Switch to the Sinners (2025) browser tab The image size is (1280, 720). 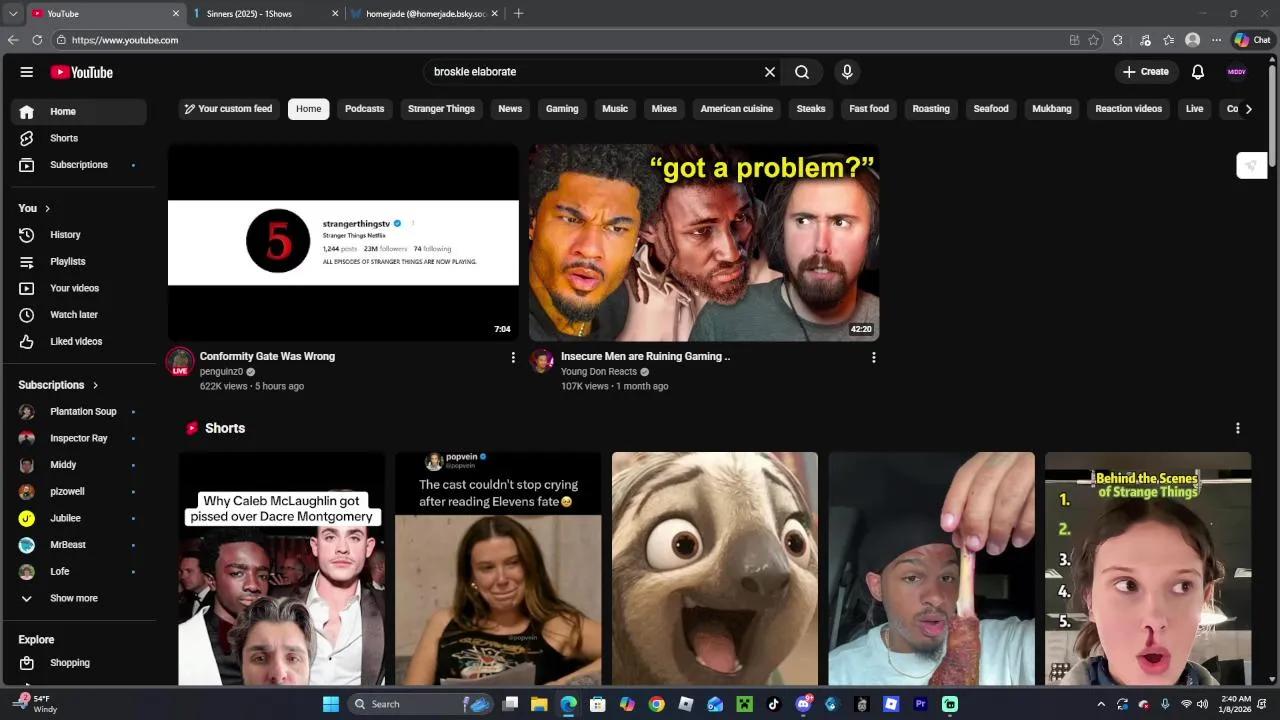(x=266, y=14)
